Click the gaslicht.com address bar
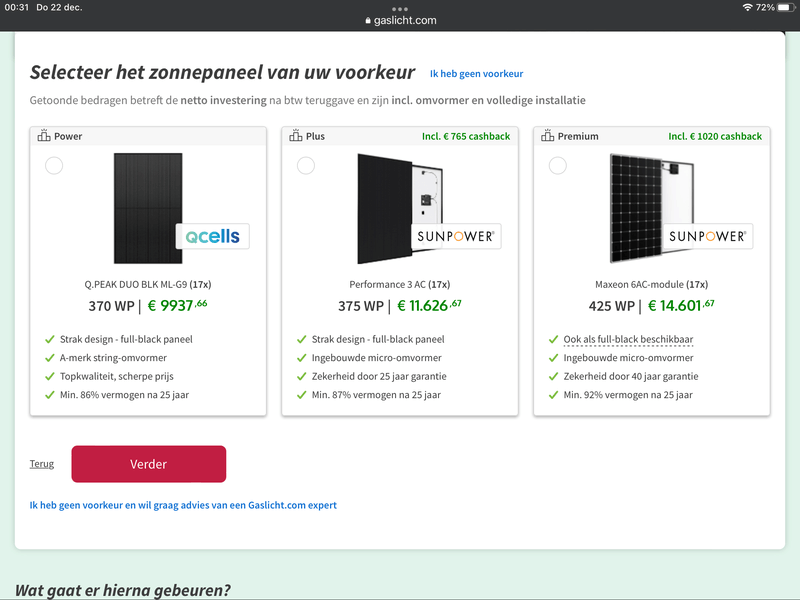The width and height of the screenshot is (800, 600). [399, 18]
